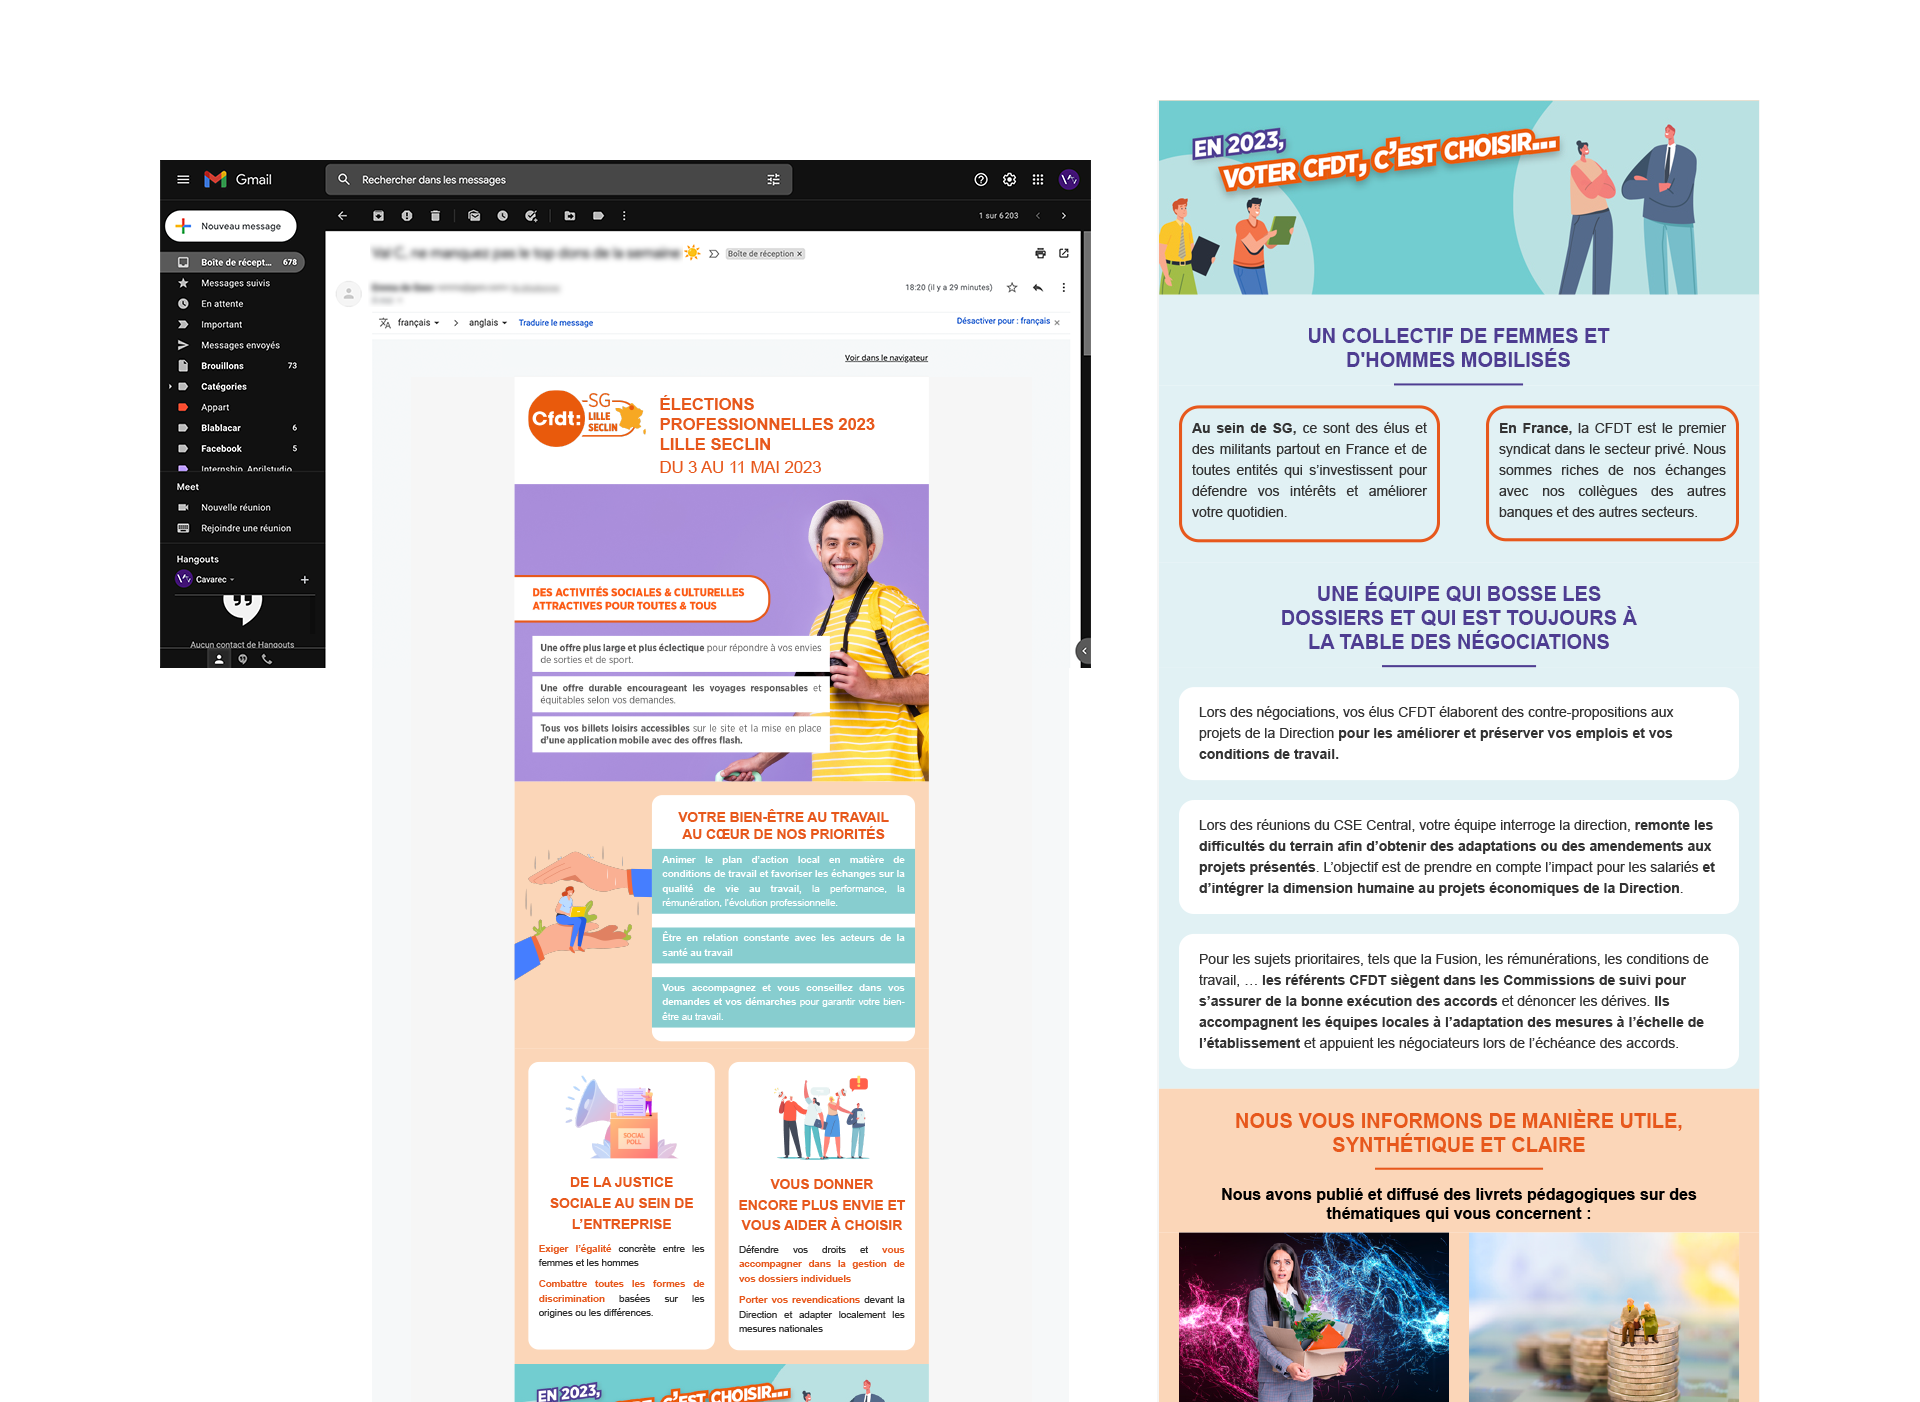Start a Nouvelle réunion in Meet

coord(235,508)
